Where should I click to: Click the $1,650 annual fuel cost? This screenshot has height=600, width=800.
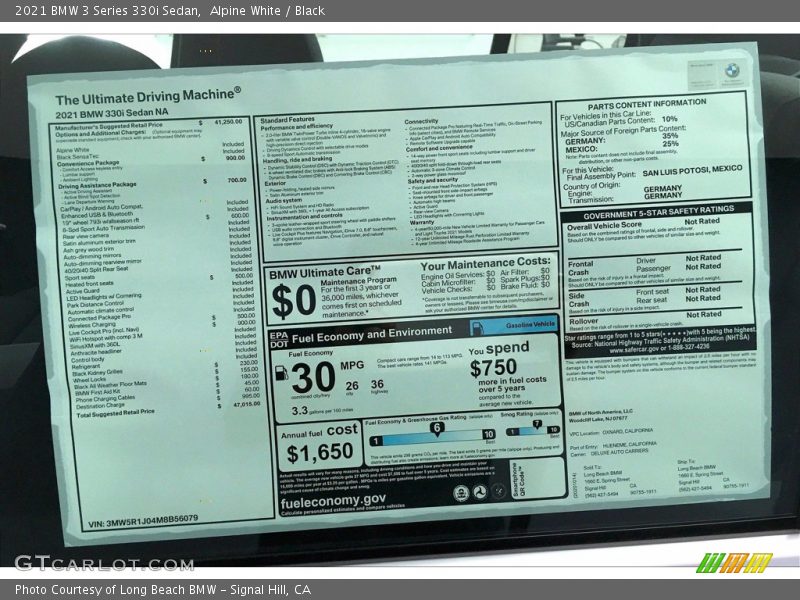[319, 453]
